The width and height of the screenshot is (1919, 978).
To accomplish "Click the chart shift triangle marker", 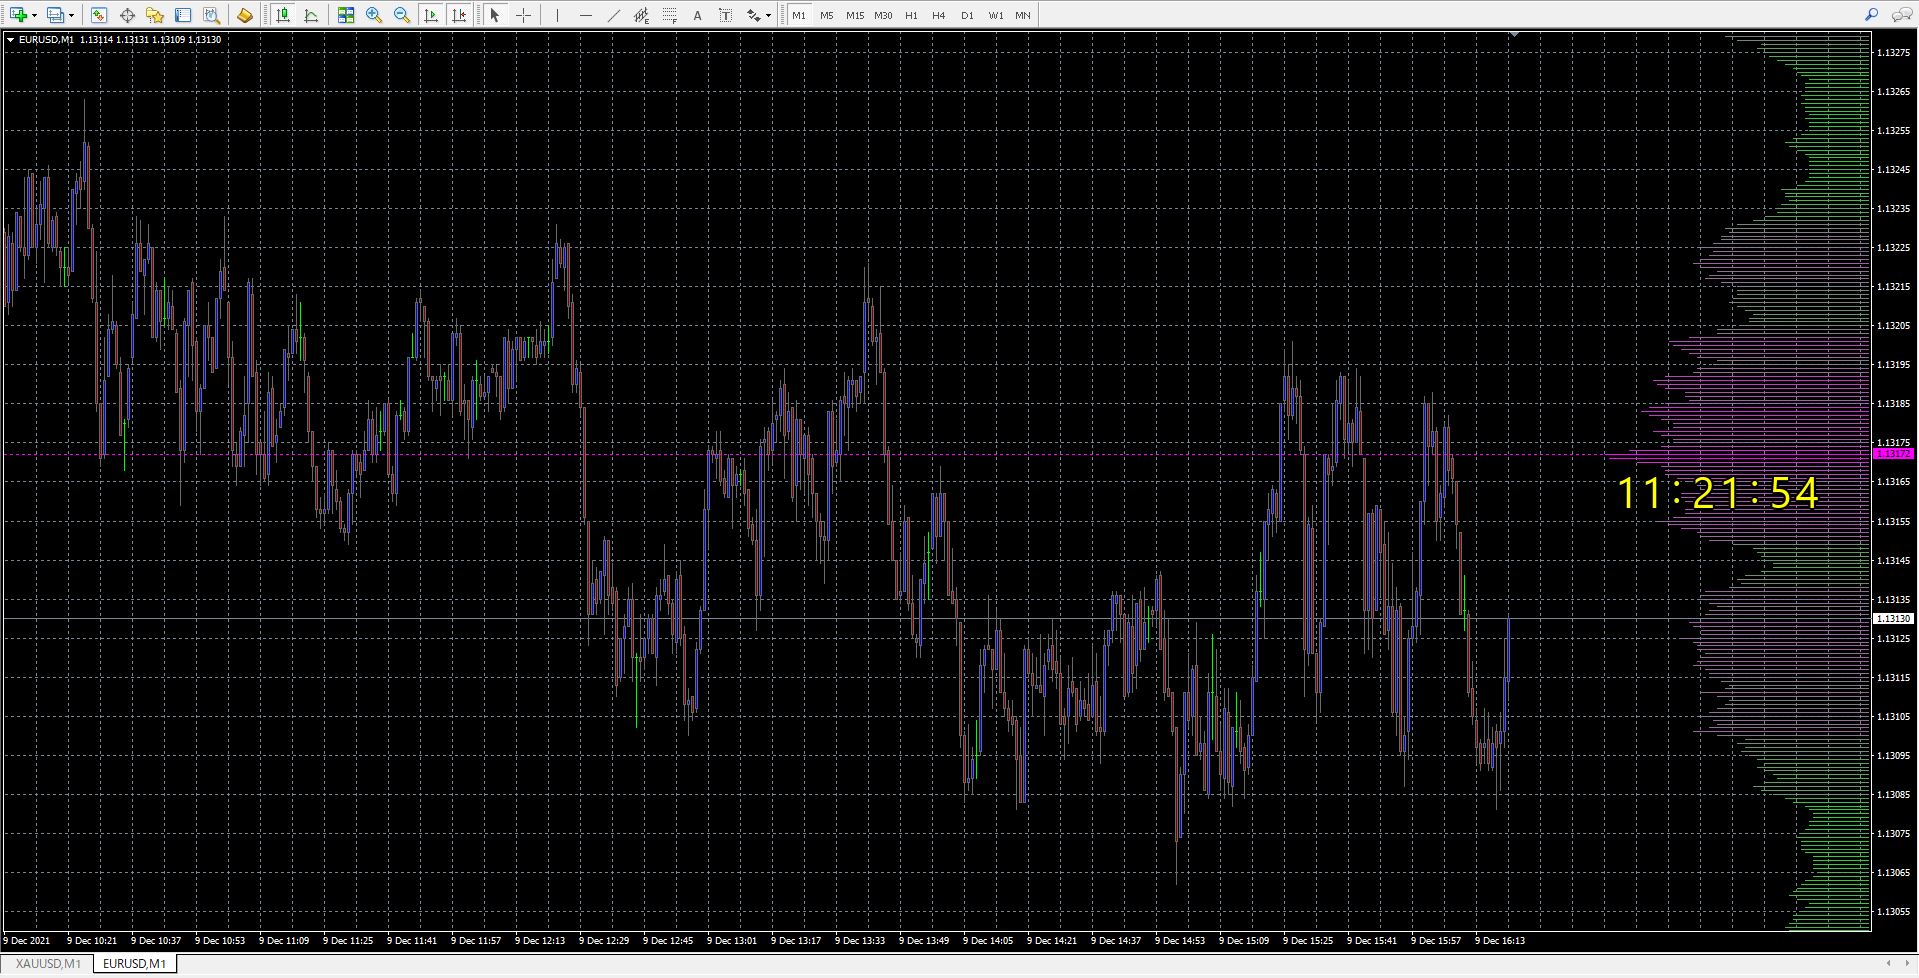I will coord(1514,35).
